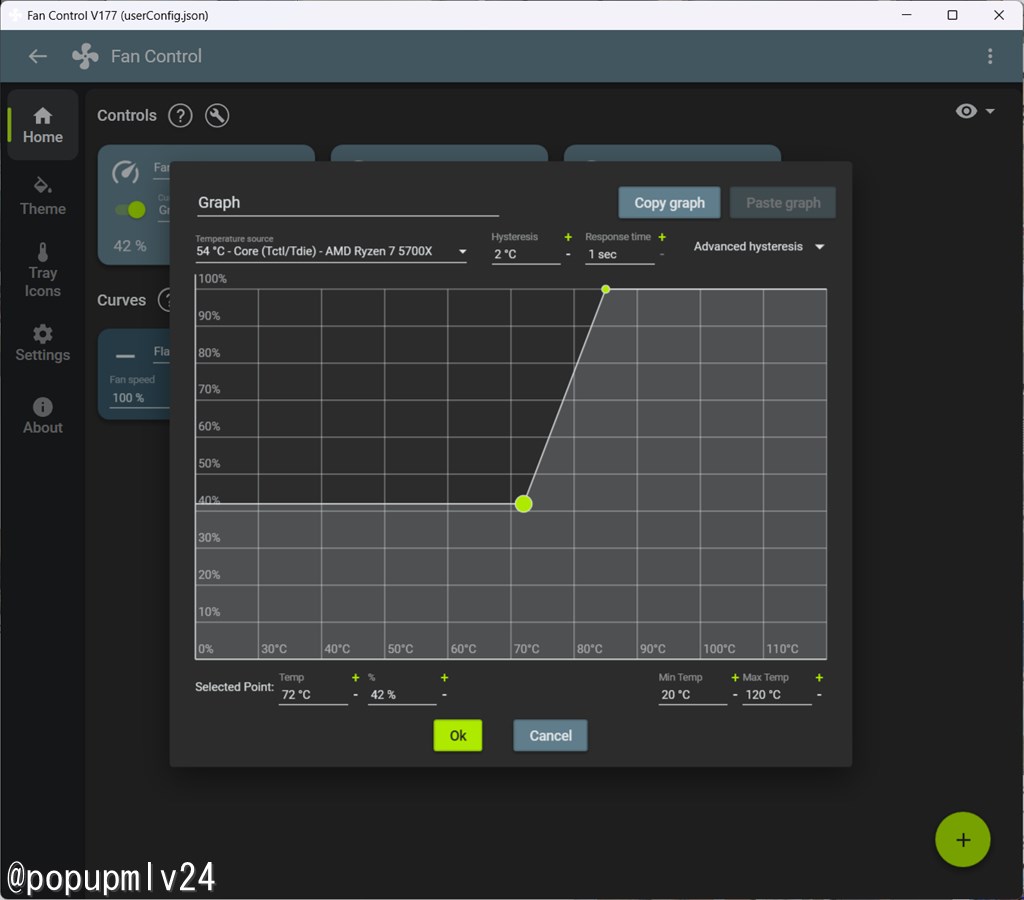The width and height of the screenshot is (1024, 900).
Task: Click the Copy graph button
Action: pyautogui.click(x=669, y=203)
